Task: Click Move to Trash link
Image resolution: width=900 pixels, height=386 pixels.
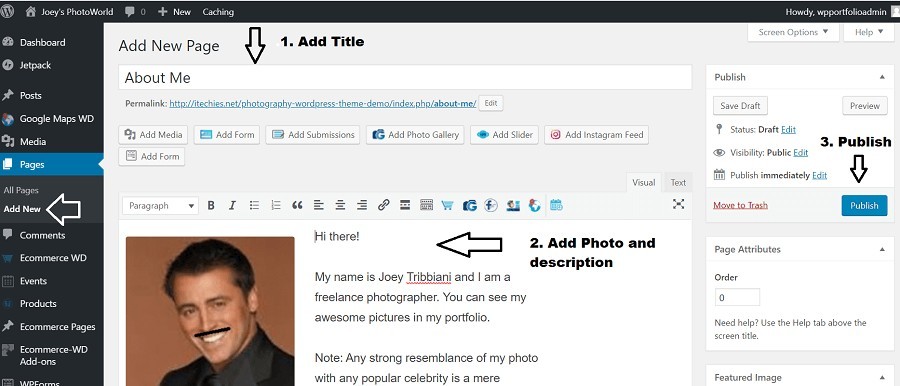Action: pos(740,205)
